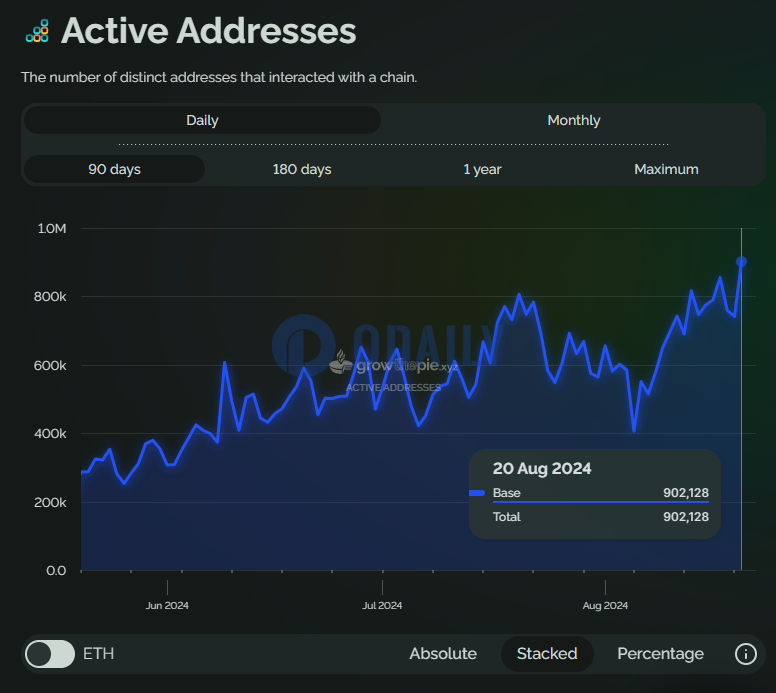Open the info icon beside Percentage
The image size is (776, 693).
[745, 654]
